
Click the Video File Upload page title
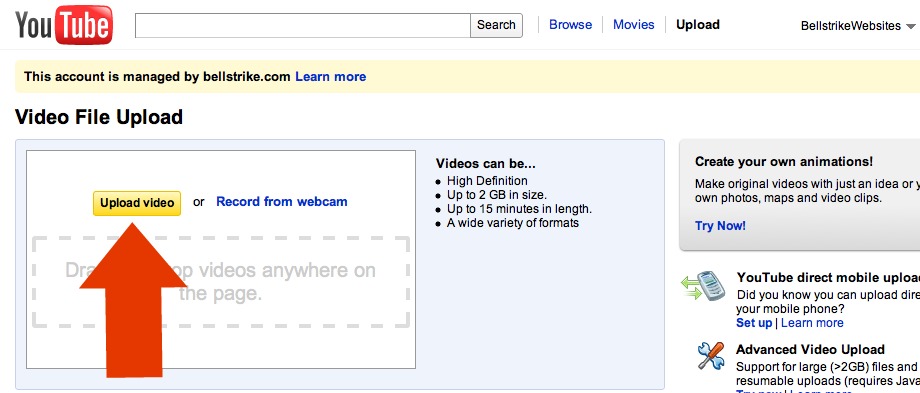99,117
